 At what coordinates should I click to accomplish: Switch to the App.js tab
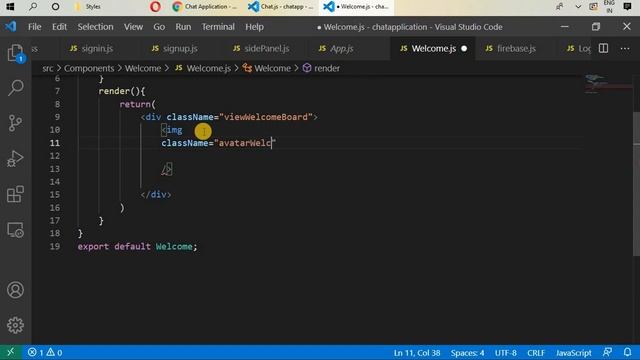[341, 48]
